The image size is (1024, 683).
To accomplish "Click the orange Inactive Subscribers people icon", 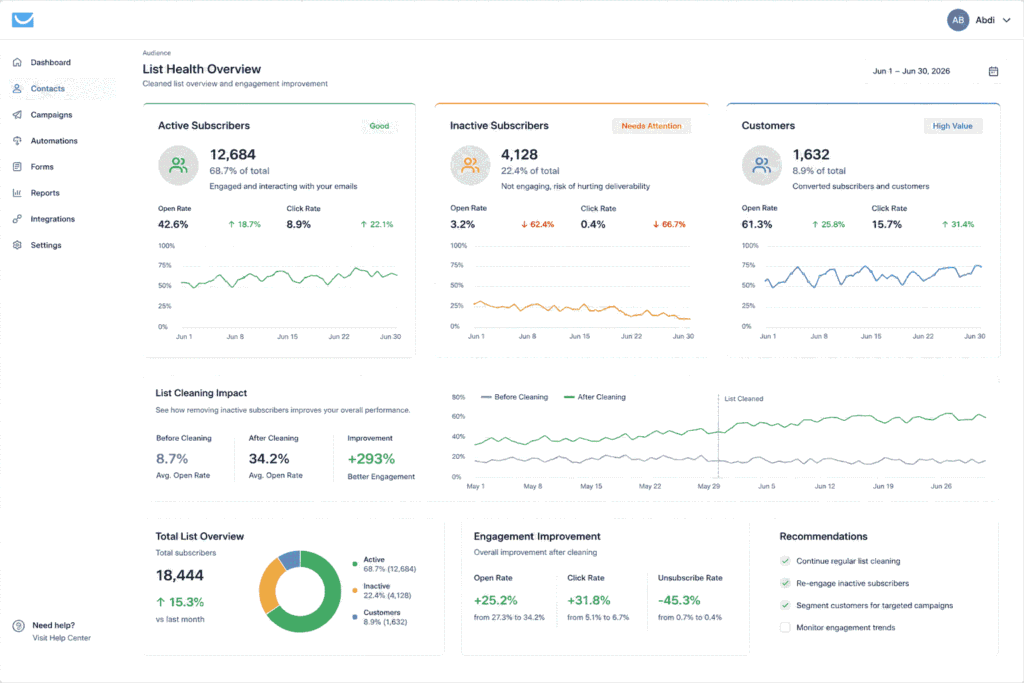I will 470,166.
